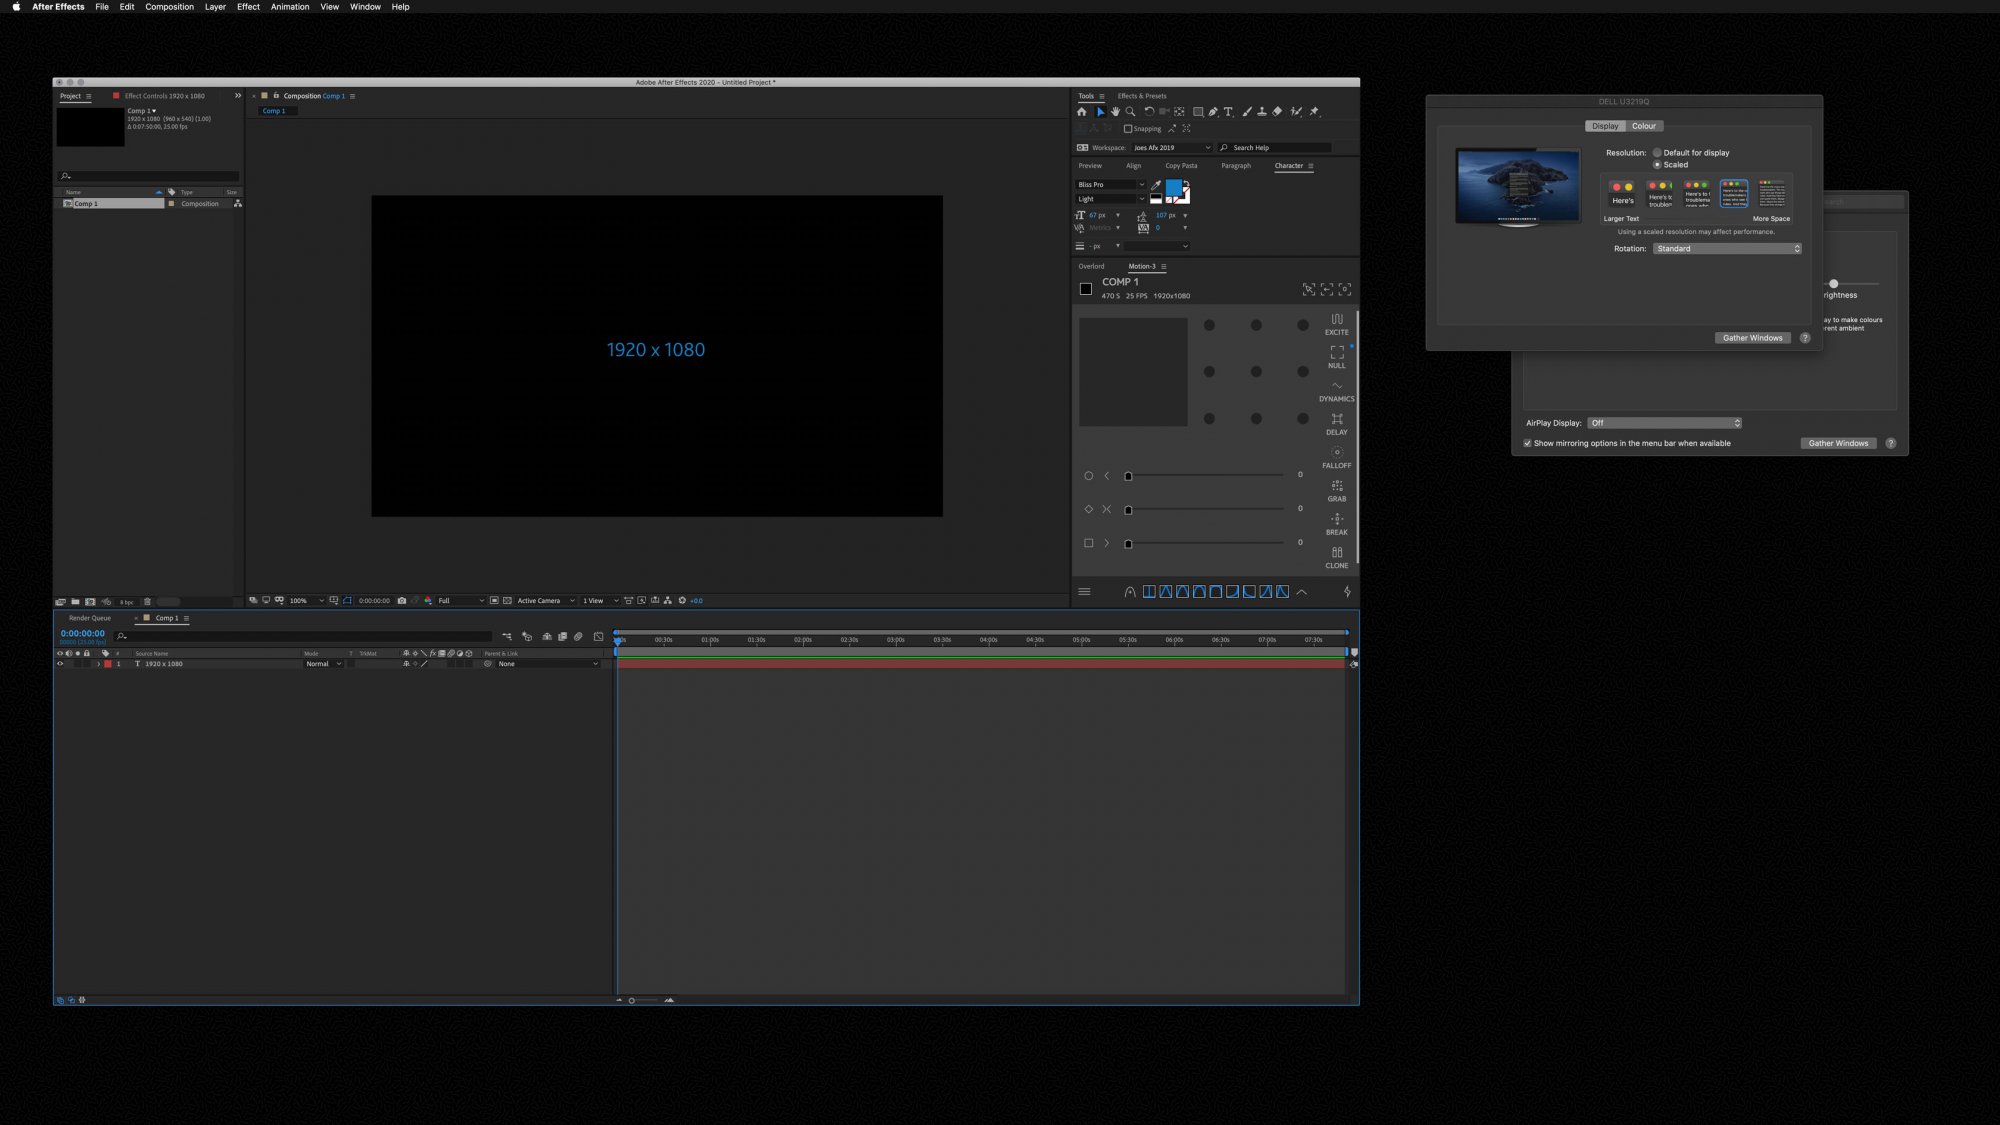Click the Motion-3 DELAY tool
Viewport: 2000px width, 1125px height.
click(1337, 422)
